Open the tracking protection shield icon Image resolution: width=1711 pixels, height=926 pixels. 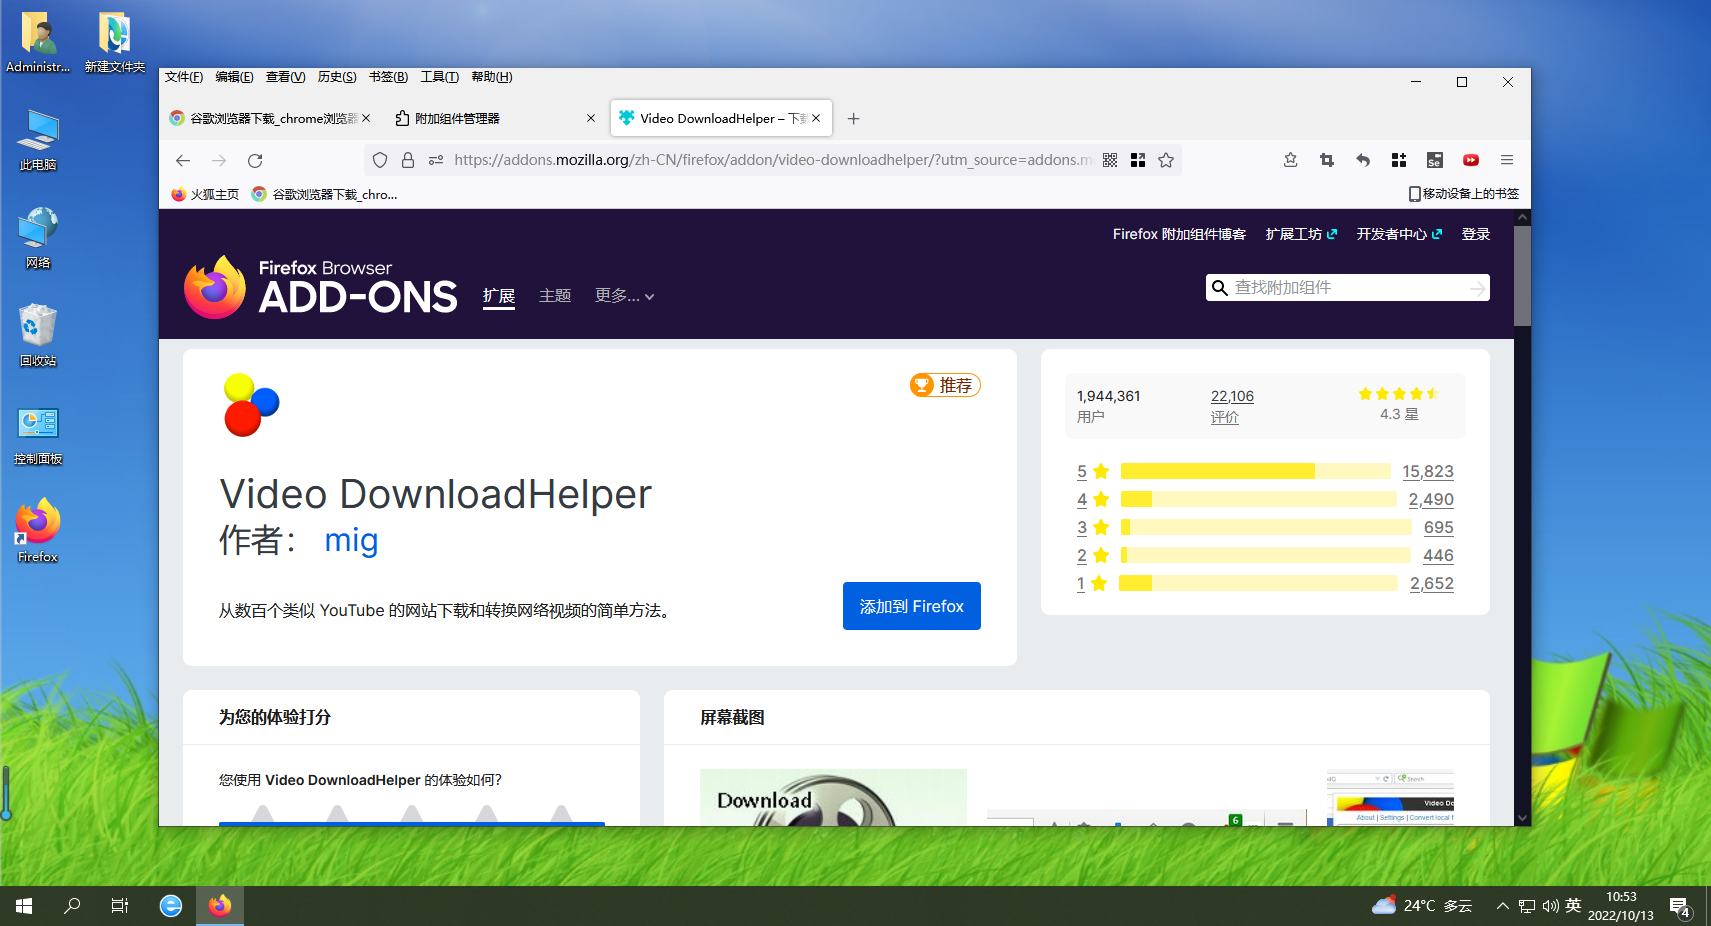pyautogui.click(x=380, y=160)
